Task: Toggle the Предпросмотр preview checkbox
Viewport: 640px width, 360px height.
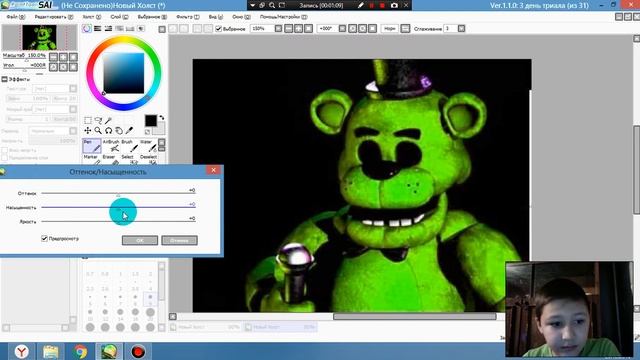Action: click(44, 238)
